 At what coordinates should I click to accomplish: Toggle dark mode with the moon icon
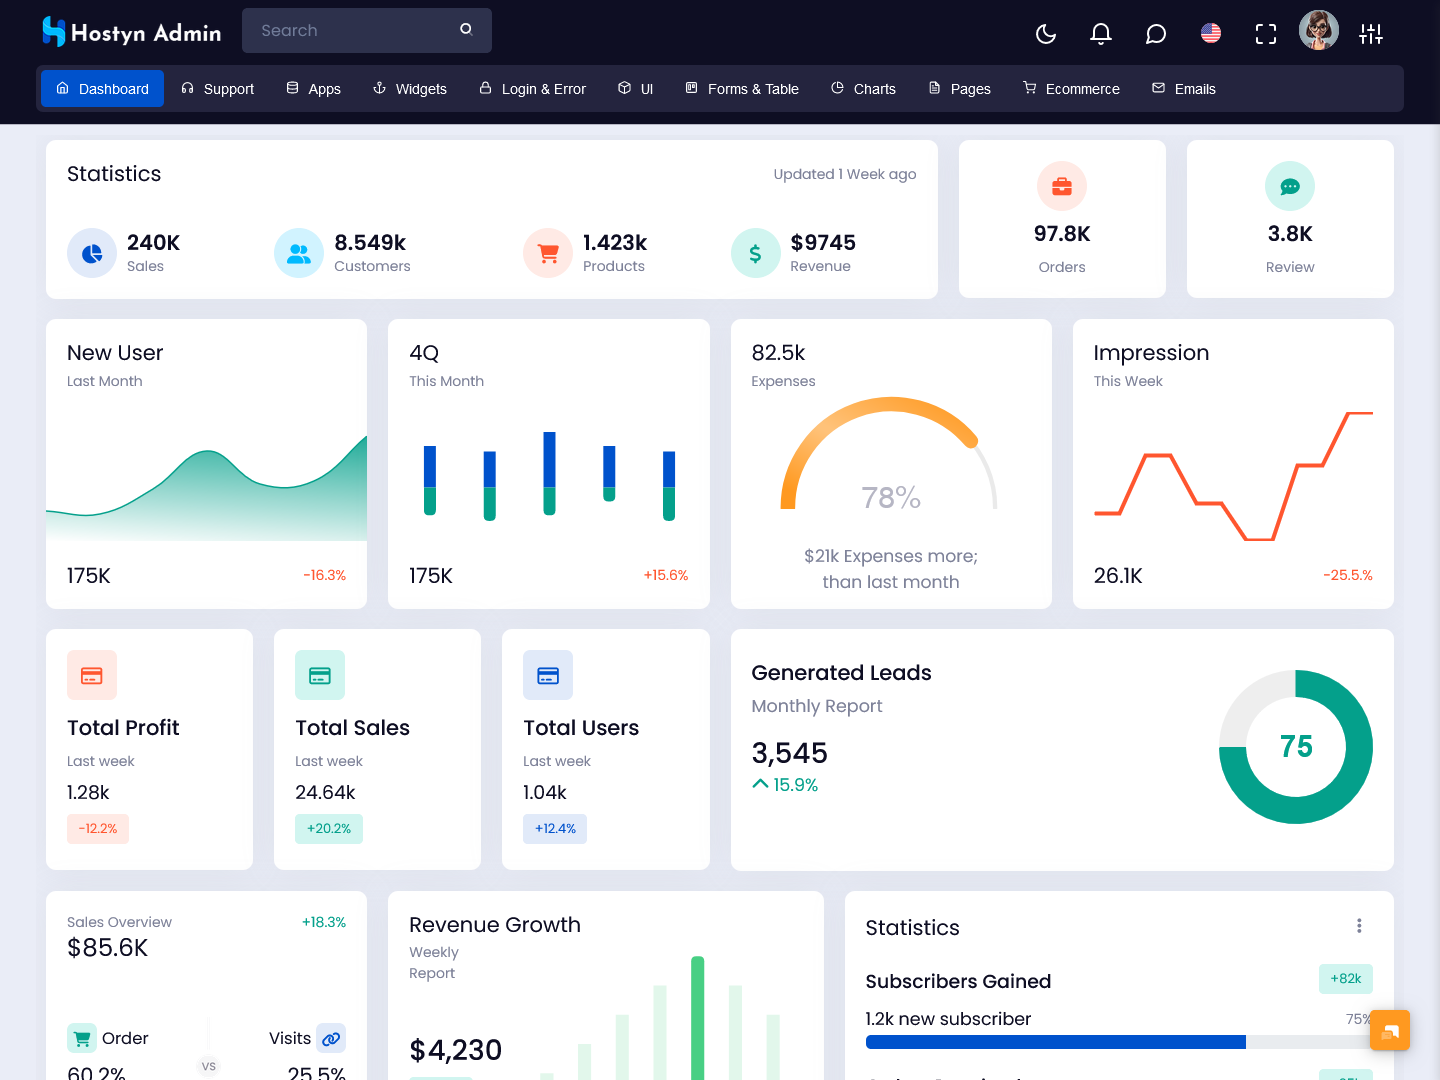point(1046,34)
